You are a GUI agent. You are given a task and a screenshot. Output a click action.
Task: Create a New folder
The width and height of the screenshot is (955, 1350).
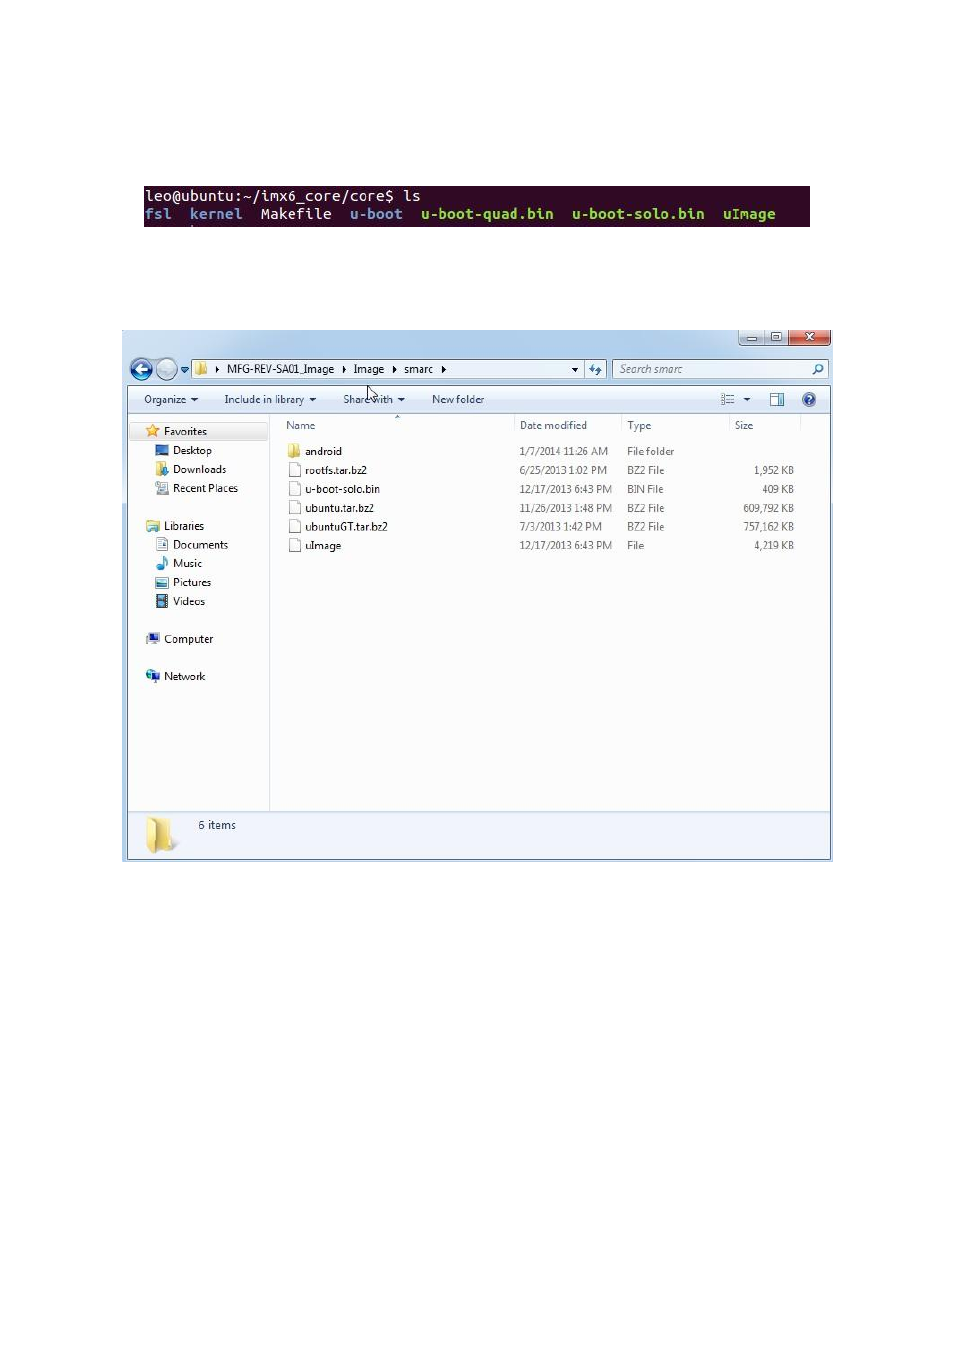point(458,399)
